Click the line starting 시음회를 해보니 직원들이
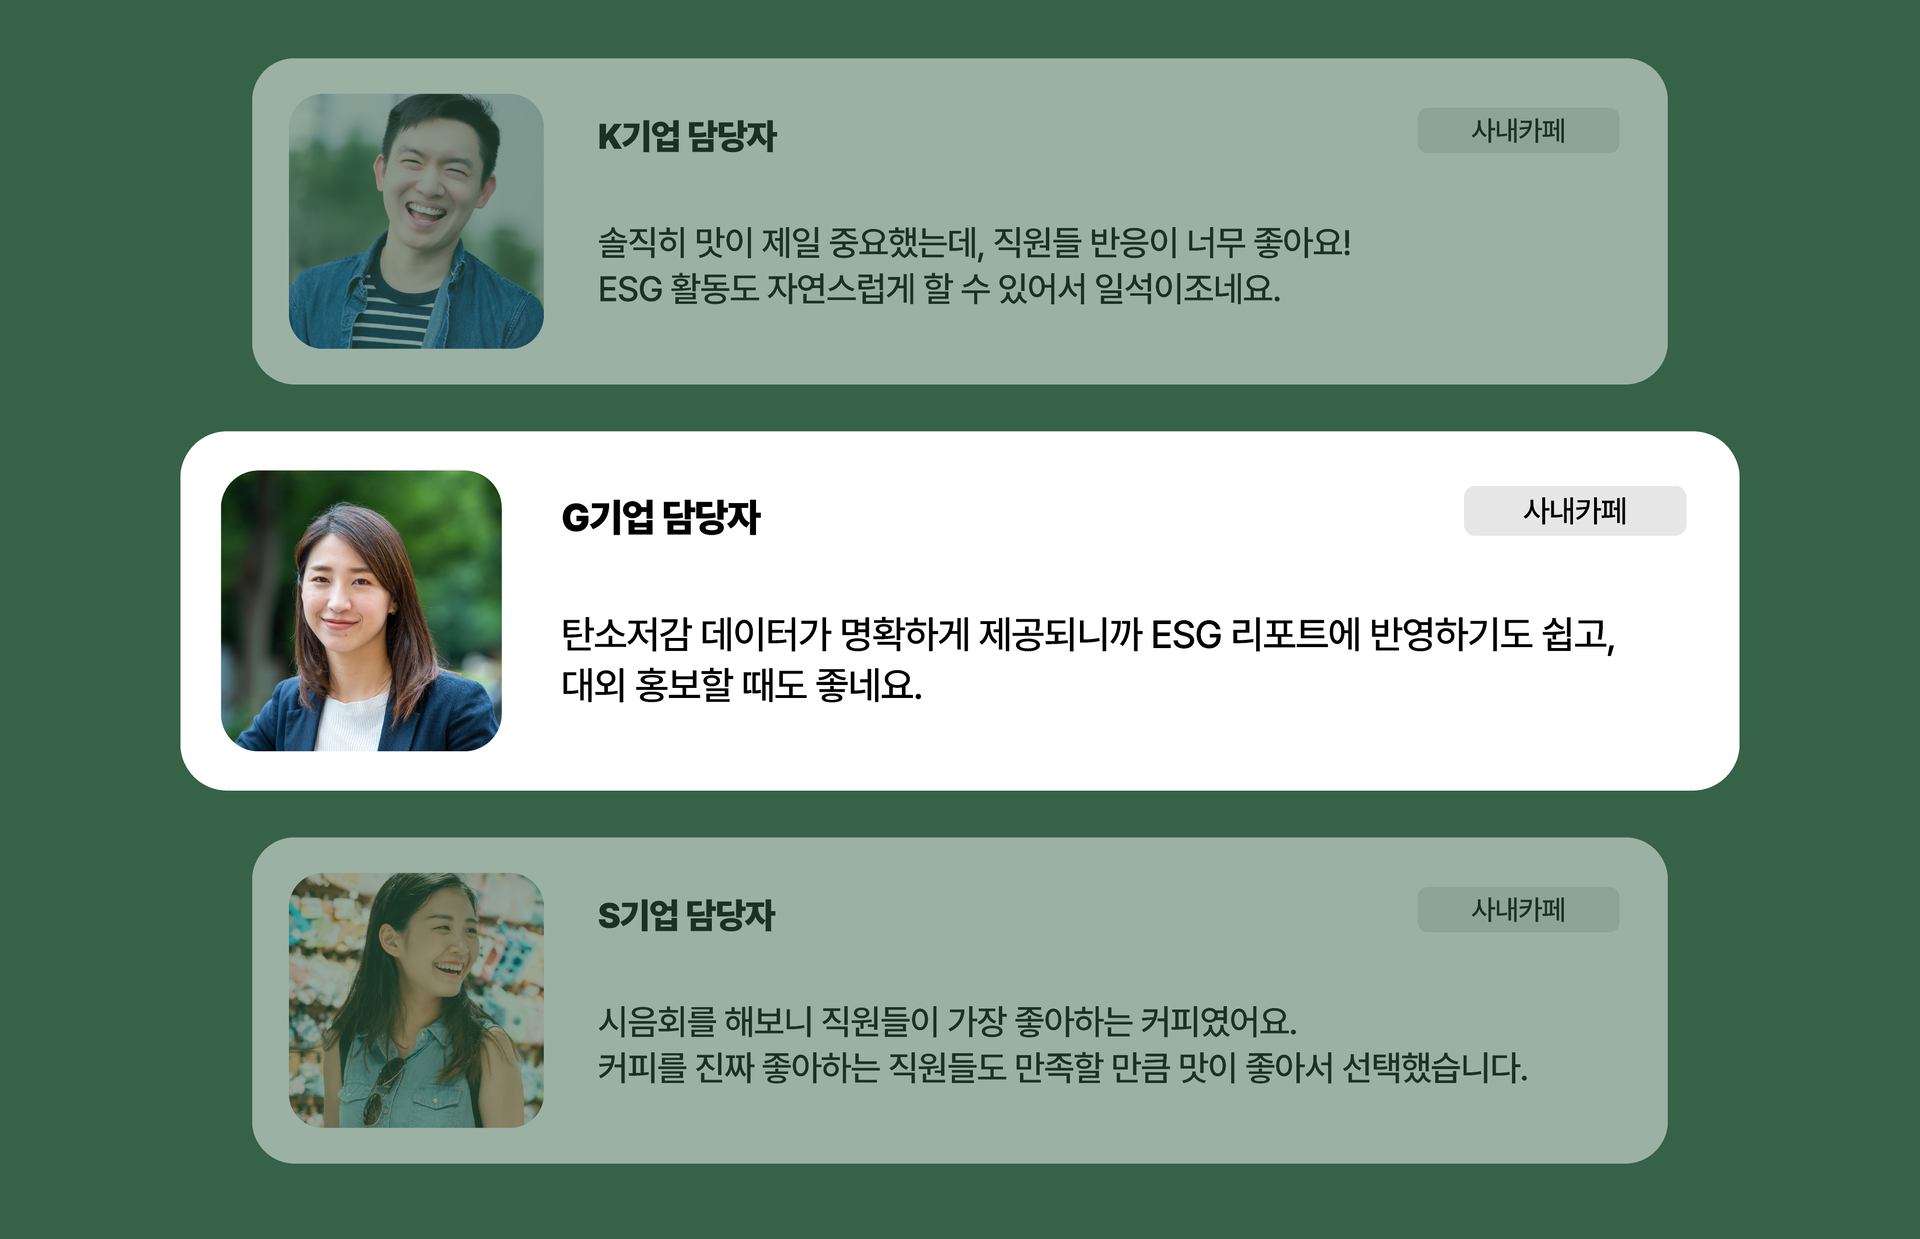 click(947, 1021)
